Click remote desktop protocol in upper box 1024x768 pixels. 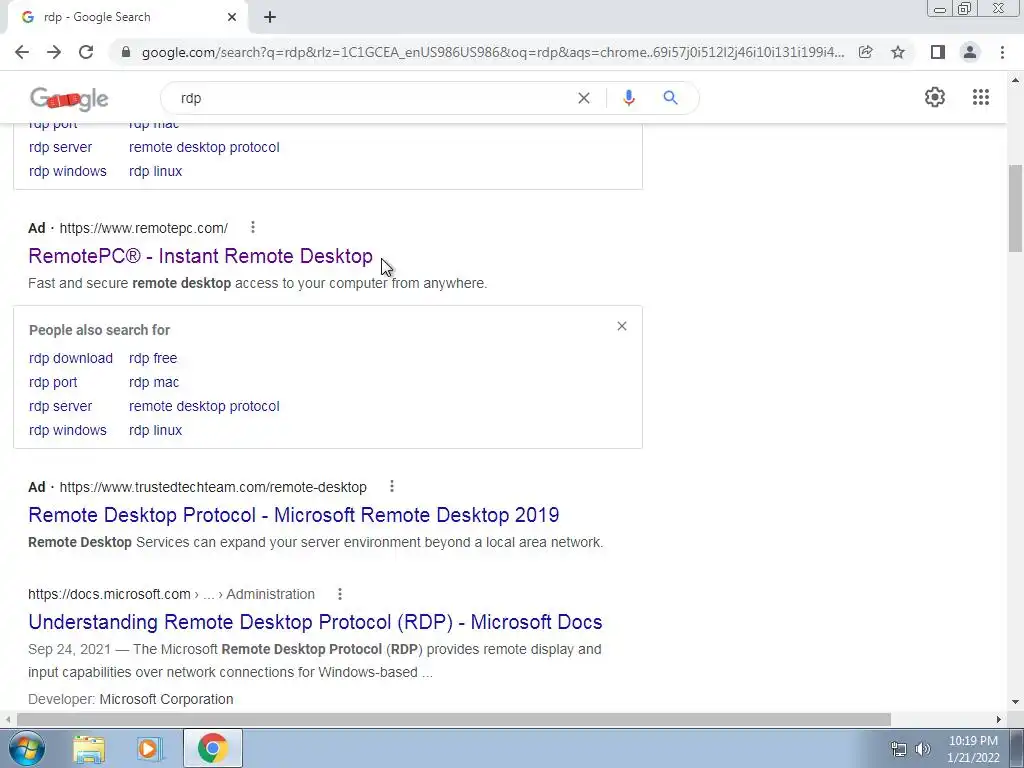point(204,147)
